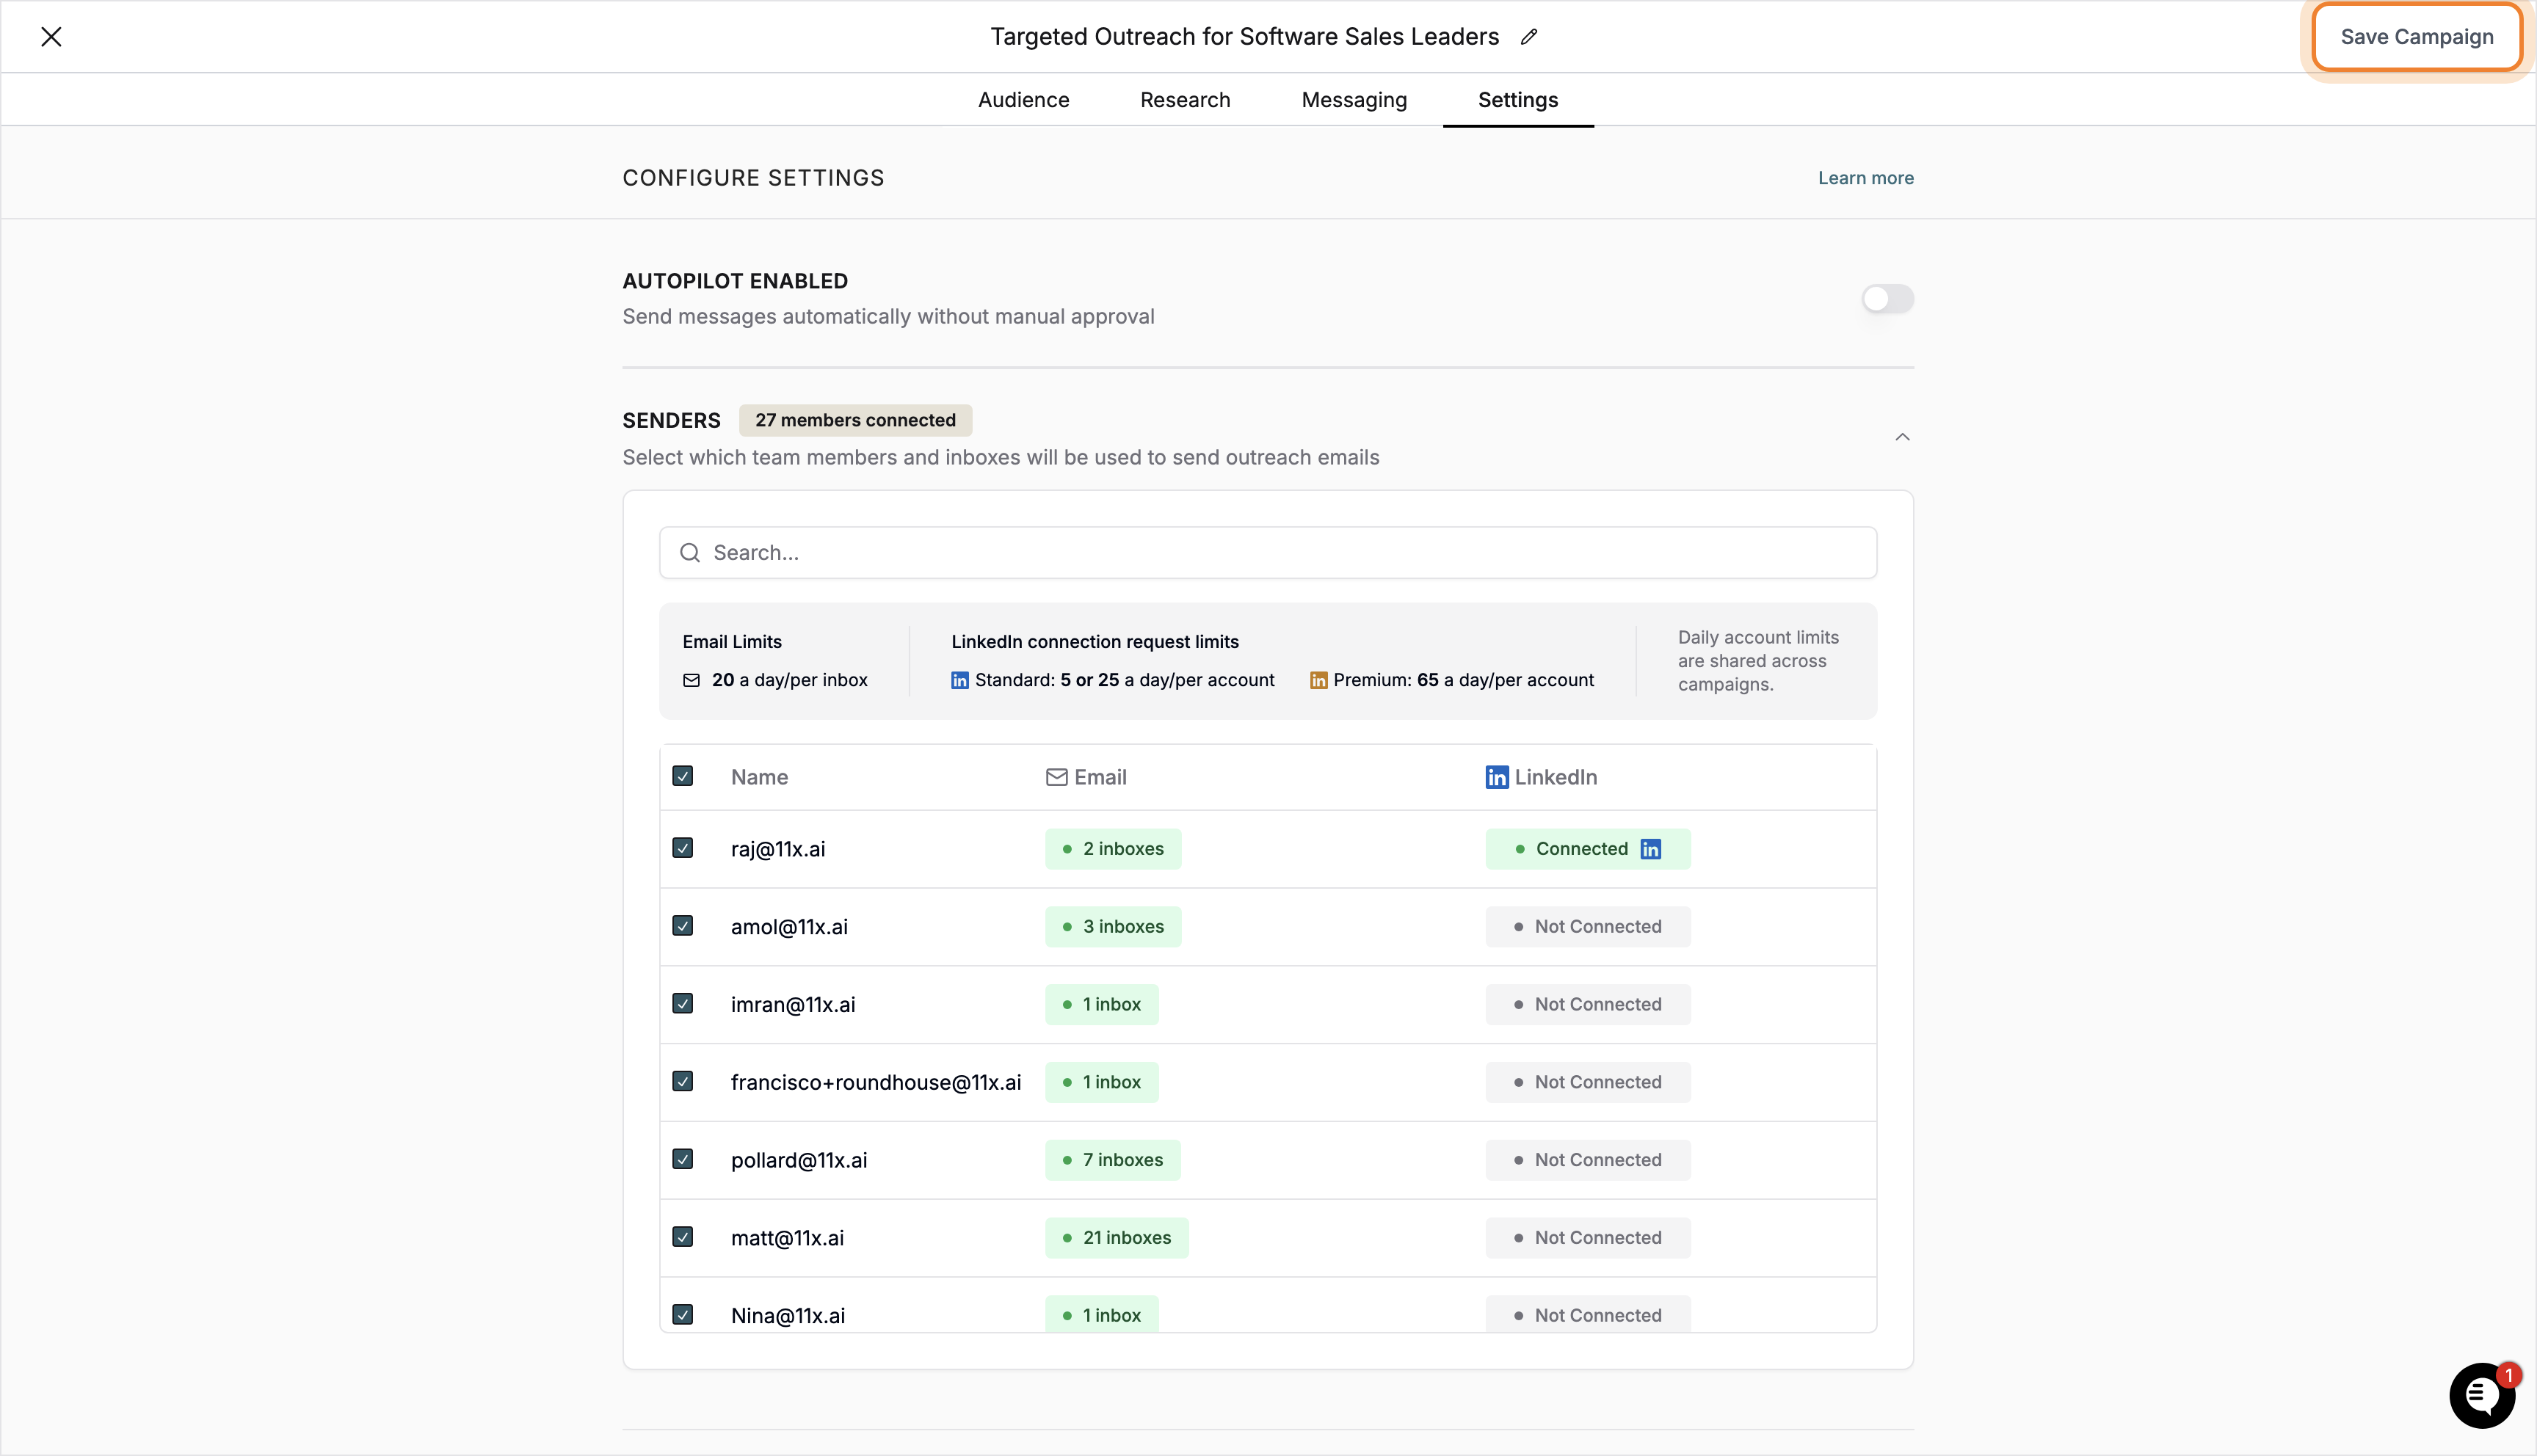Click the Standard LinkedIn blue icon

coord(959,680)
